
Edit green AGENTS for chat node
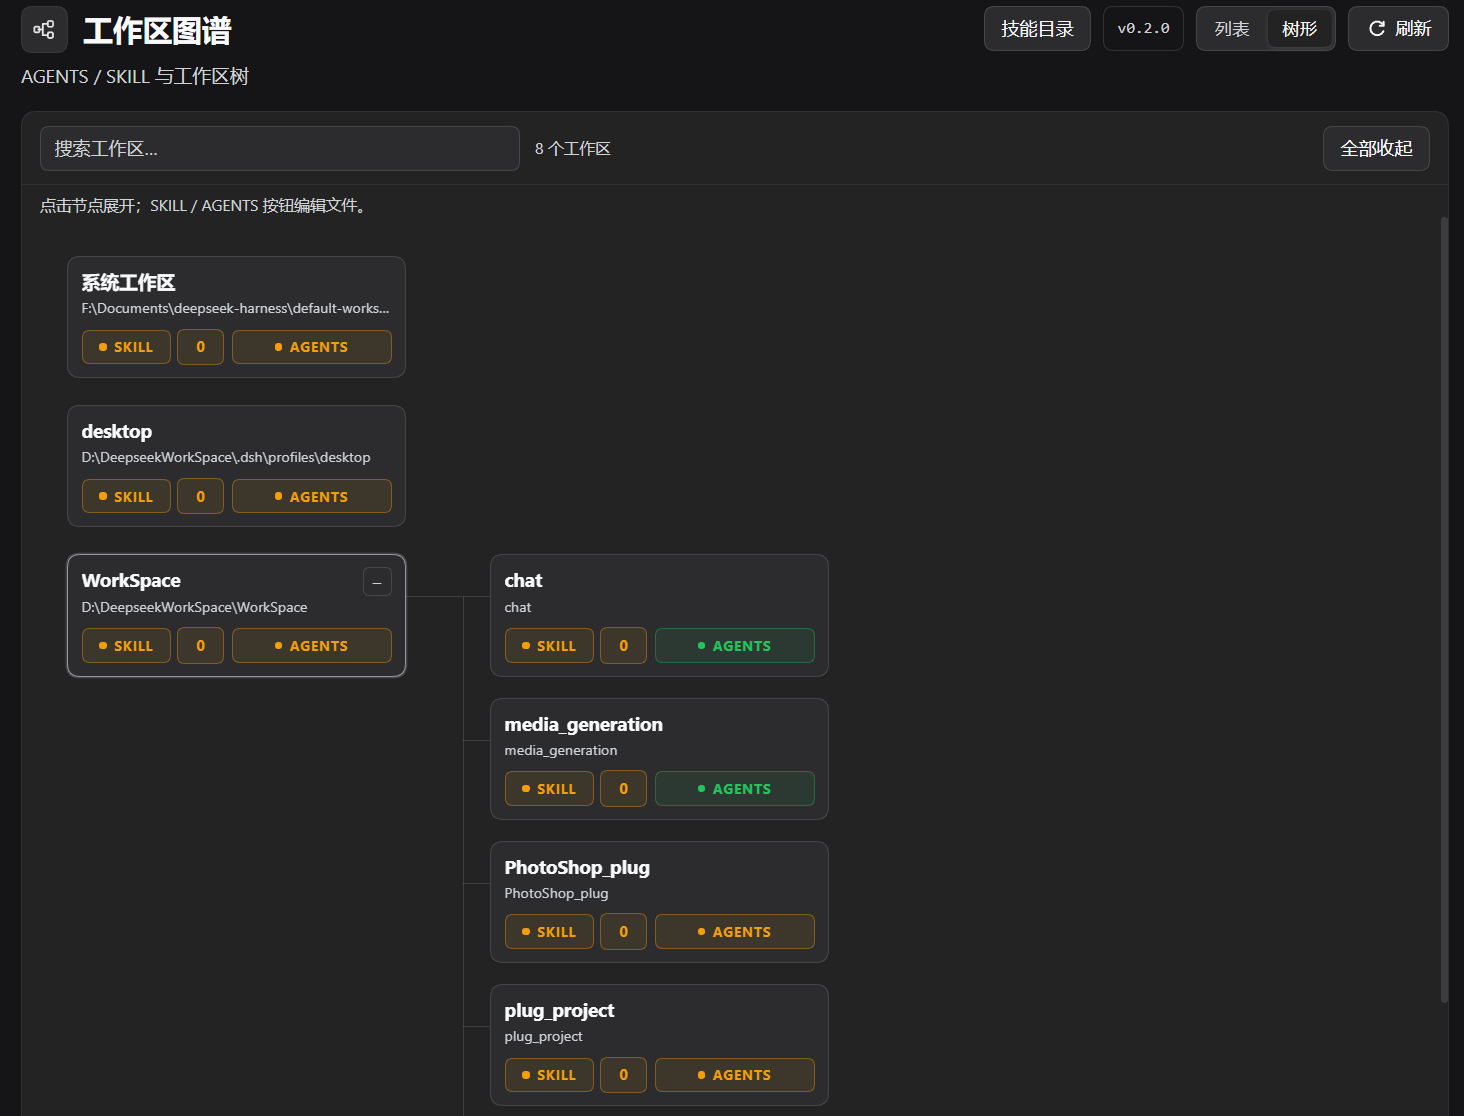[x=735, y=646]
